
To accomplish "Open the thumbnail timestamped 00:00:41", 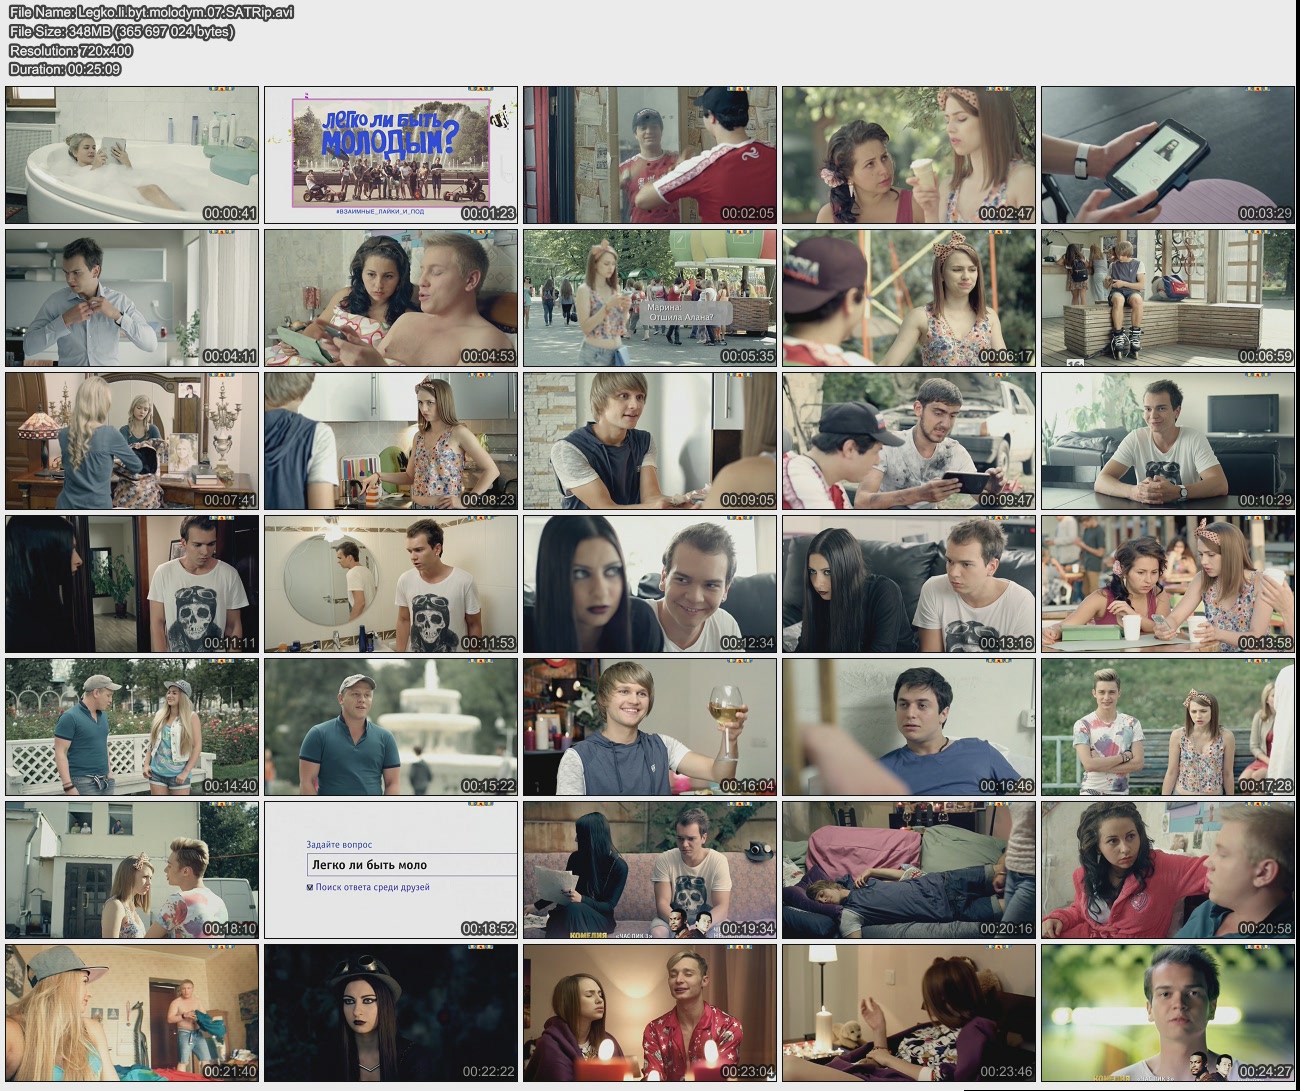I will (132, 154).
